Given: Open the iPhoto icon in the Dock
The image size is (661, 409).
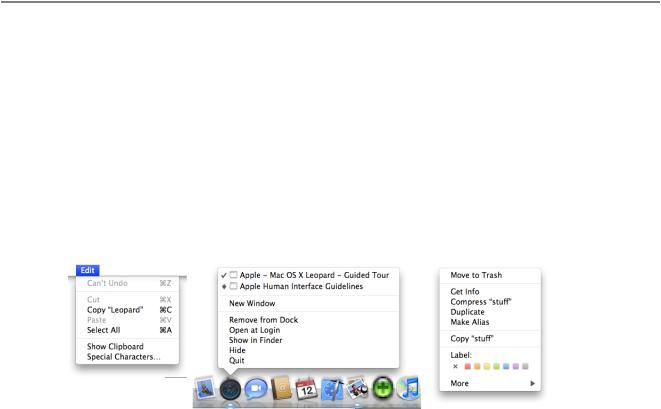Looking at the screenshot, I should click(357, 388).
